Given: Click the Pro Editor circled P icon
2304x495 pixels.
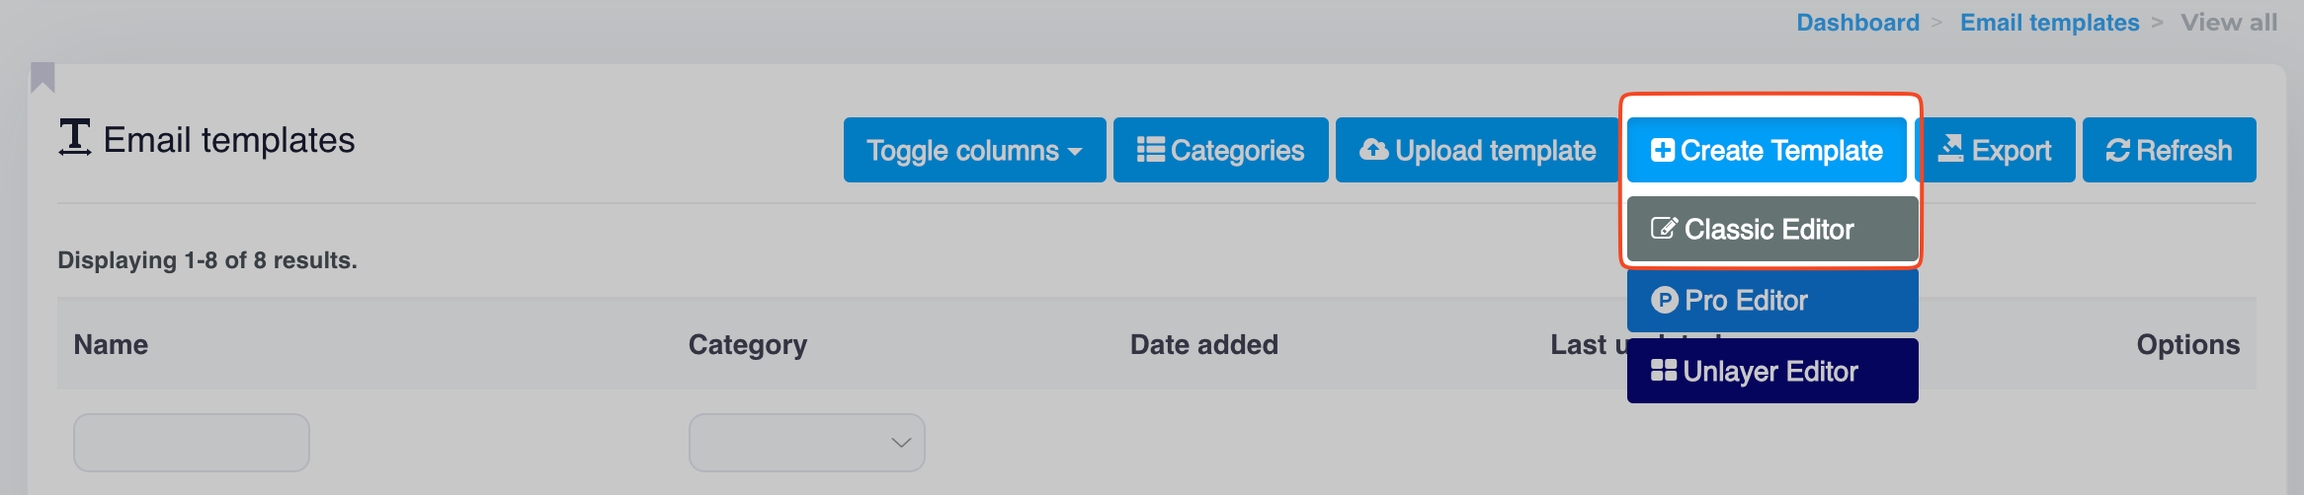Looking at the screenshot, I should click(x=1664, y=300).
